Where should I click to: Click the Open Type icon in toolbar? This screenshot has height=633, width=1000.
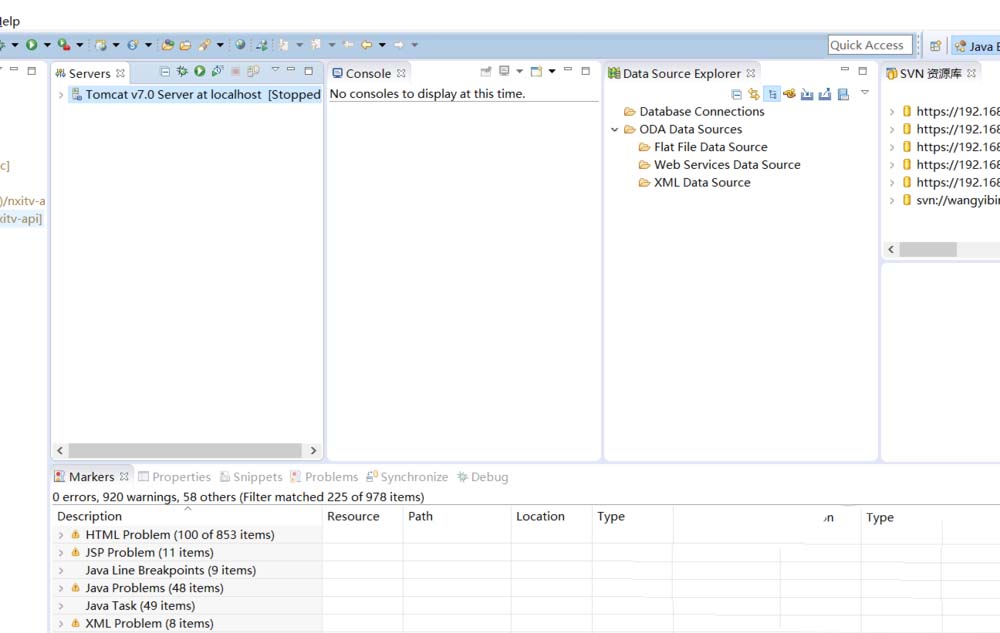(x=168, y=45)
